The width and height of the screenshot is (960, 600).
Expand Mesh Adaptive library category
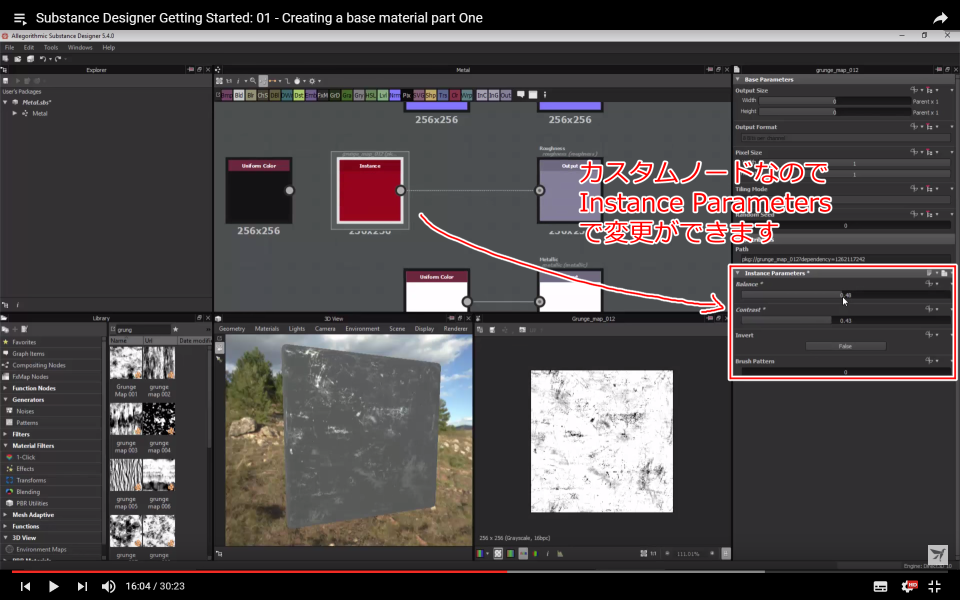click(x=6, y=515)
